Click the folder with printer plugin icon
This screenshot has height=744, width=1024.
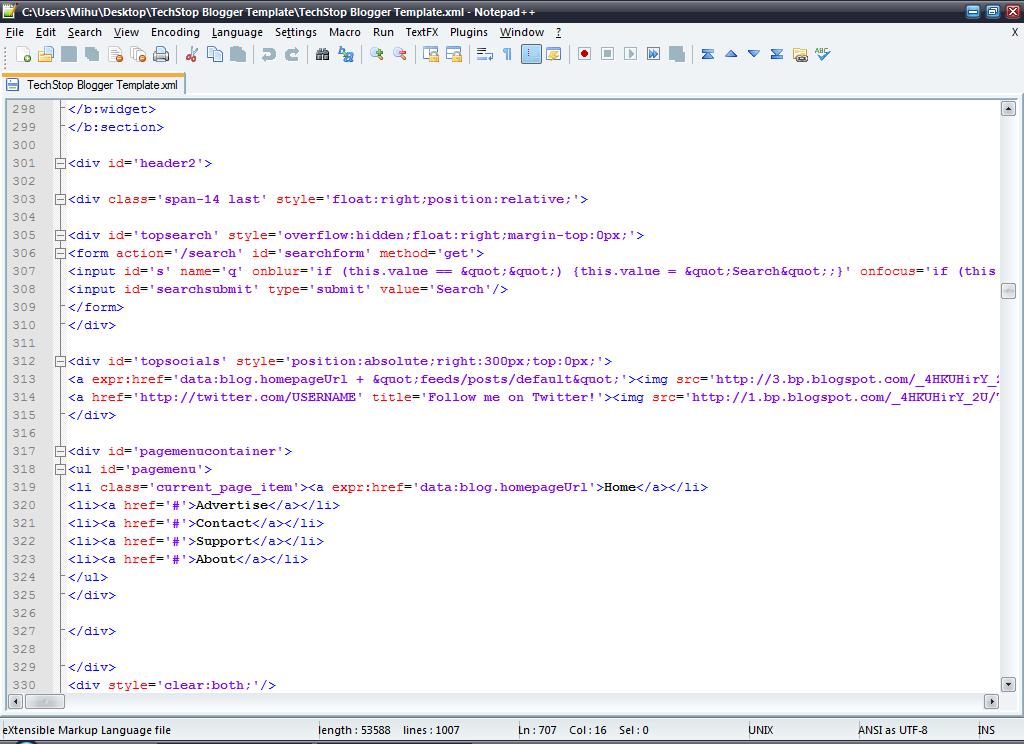click(x=800, y=55)
